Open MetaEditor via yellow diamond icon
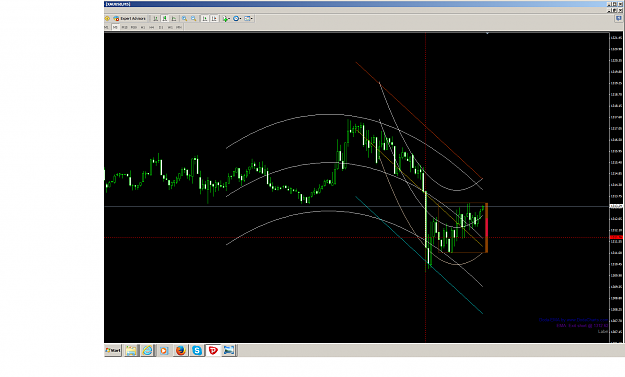Viewport: 625px width, 377px height. (107, 18)
